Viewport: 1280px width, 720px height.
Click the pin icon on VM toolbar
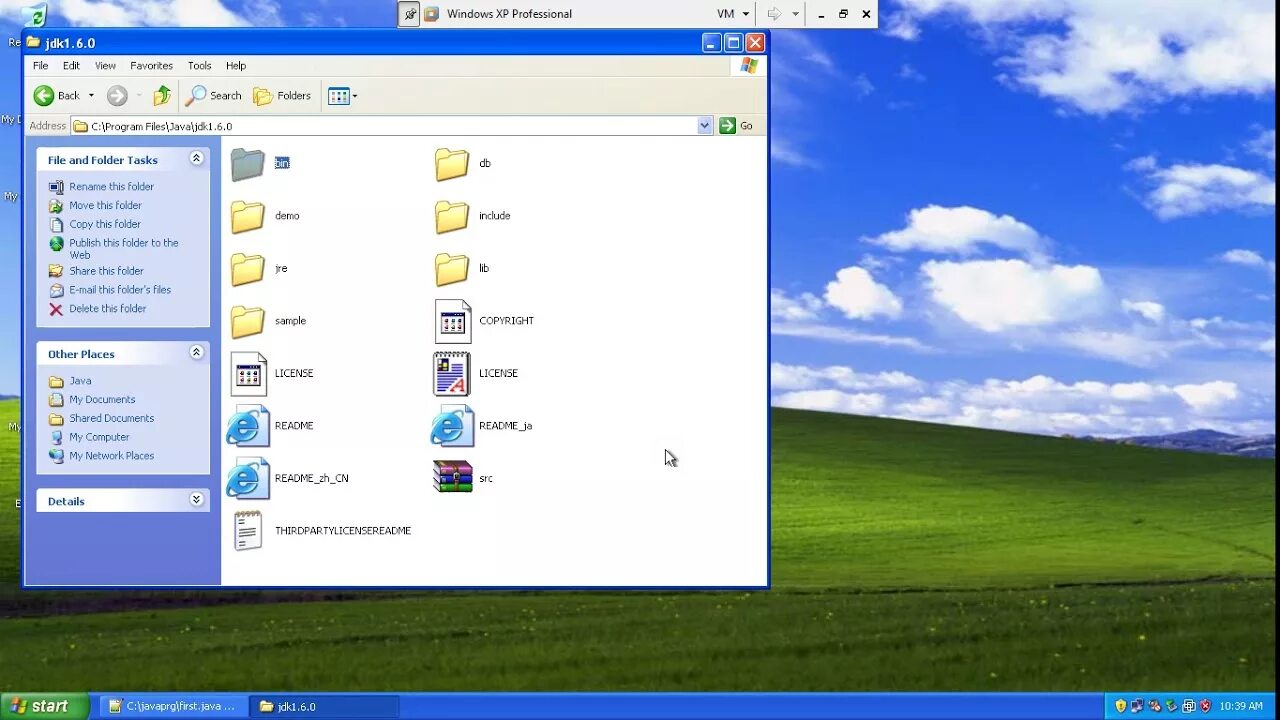tap(409, 14)
